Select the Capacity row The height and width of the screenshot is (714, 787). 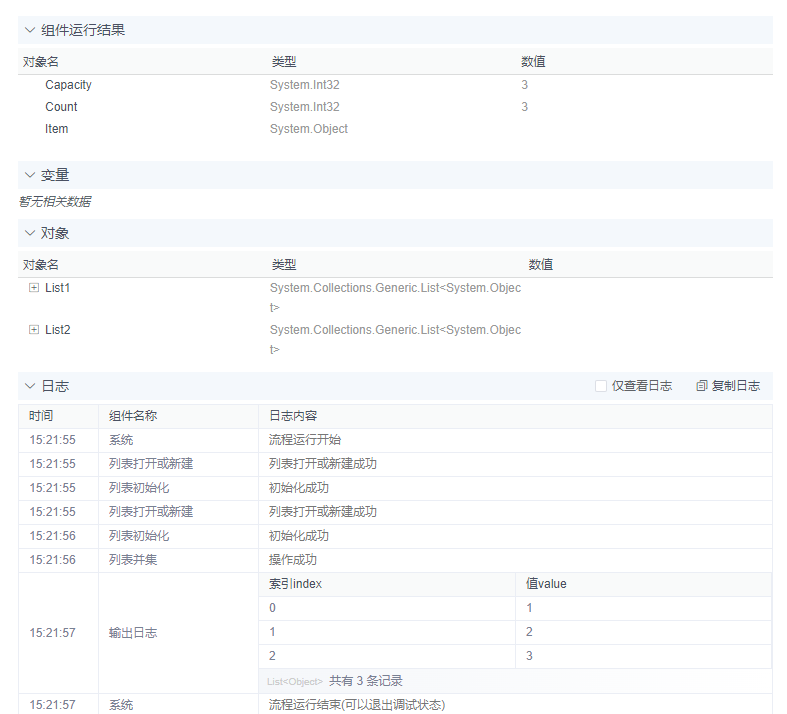[68, 85]
